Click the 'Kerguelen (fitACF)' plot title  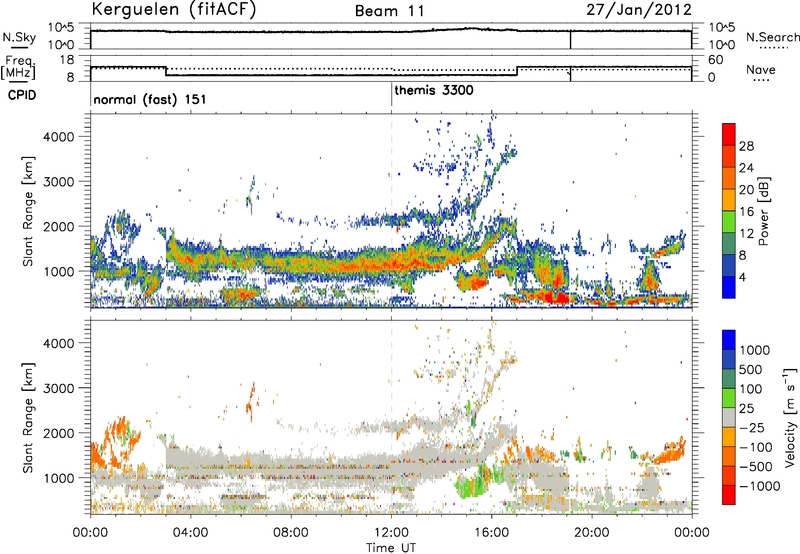[173, 10]
